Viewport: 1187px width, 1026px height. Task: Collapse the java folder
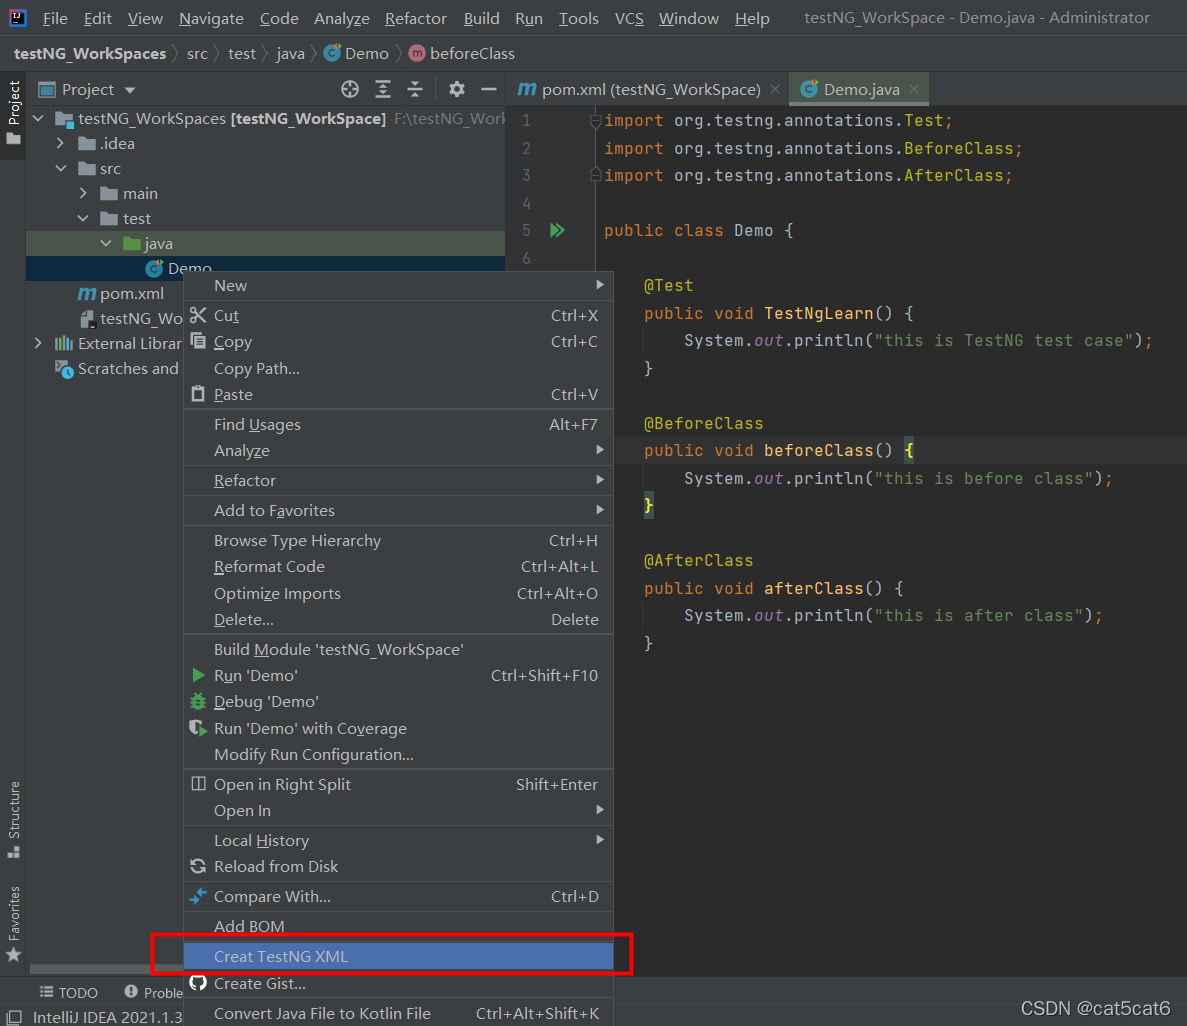click(106, 243)
